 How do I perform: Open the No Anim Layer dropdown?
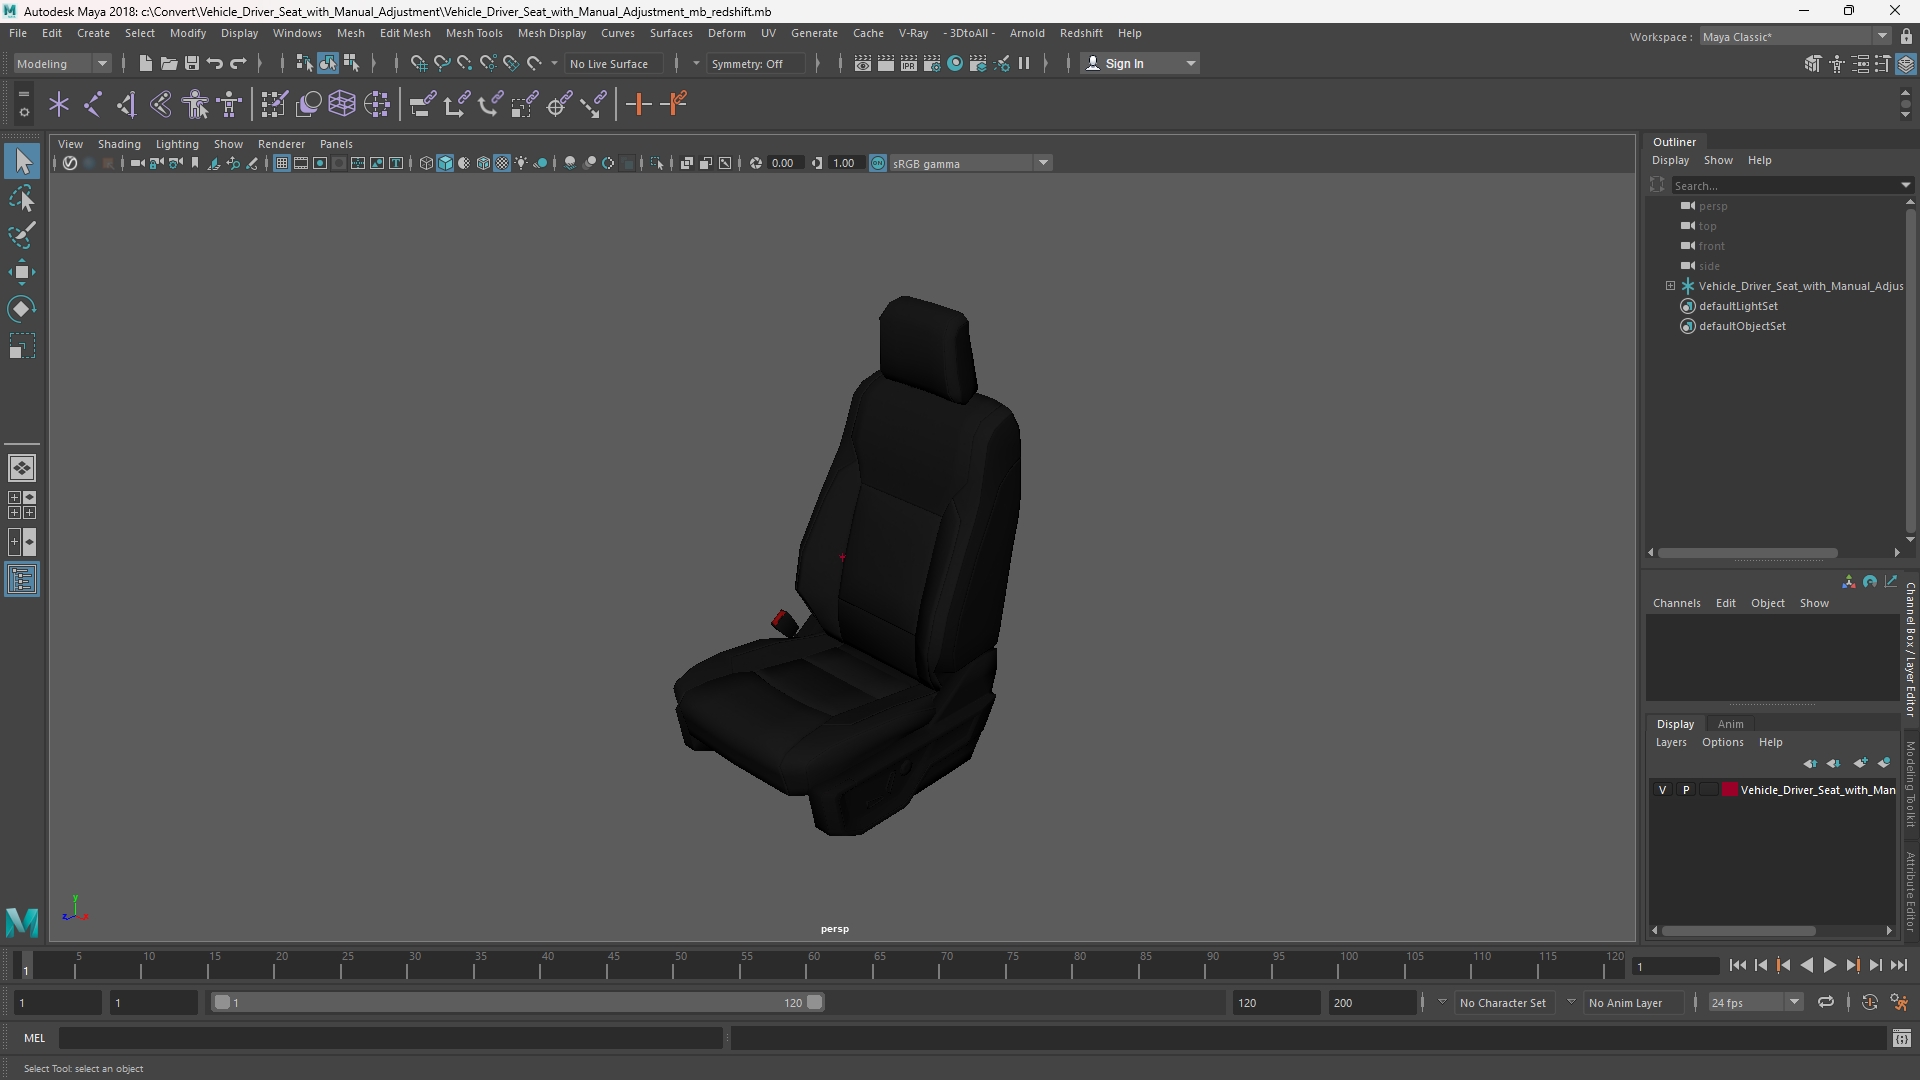1632,1002
